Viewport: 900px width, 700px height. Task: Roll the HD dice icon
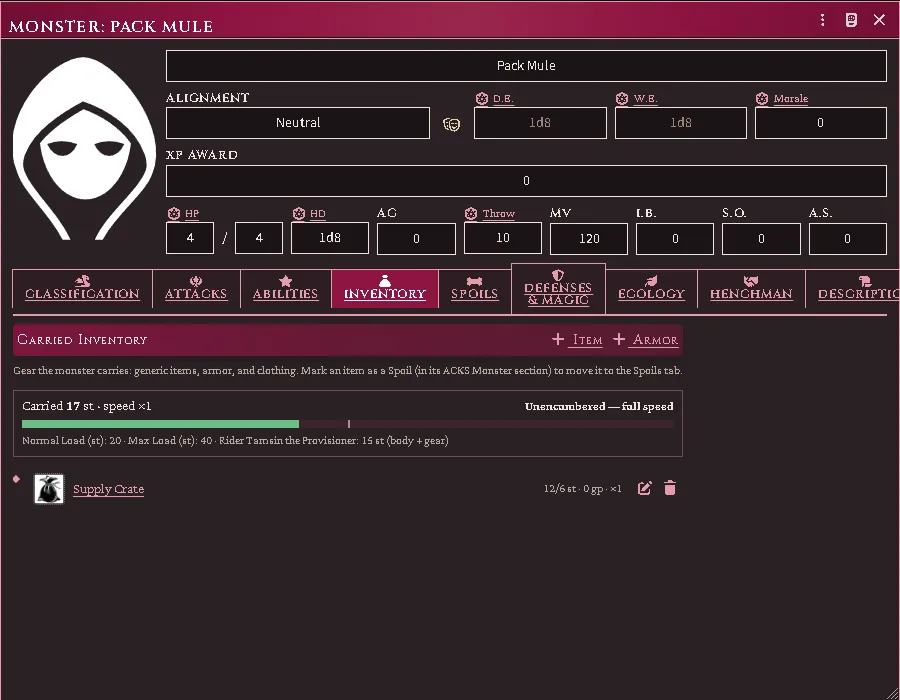298,214
